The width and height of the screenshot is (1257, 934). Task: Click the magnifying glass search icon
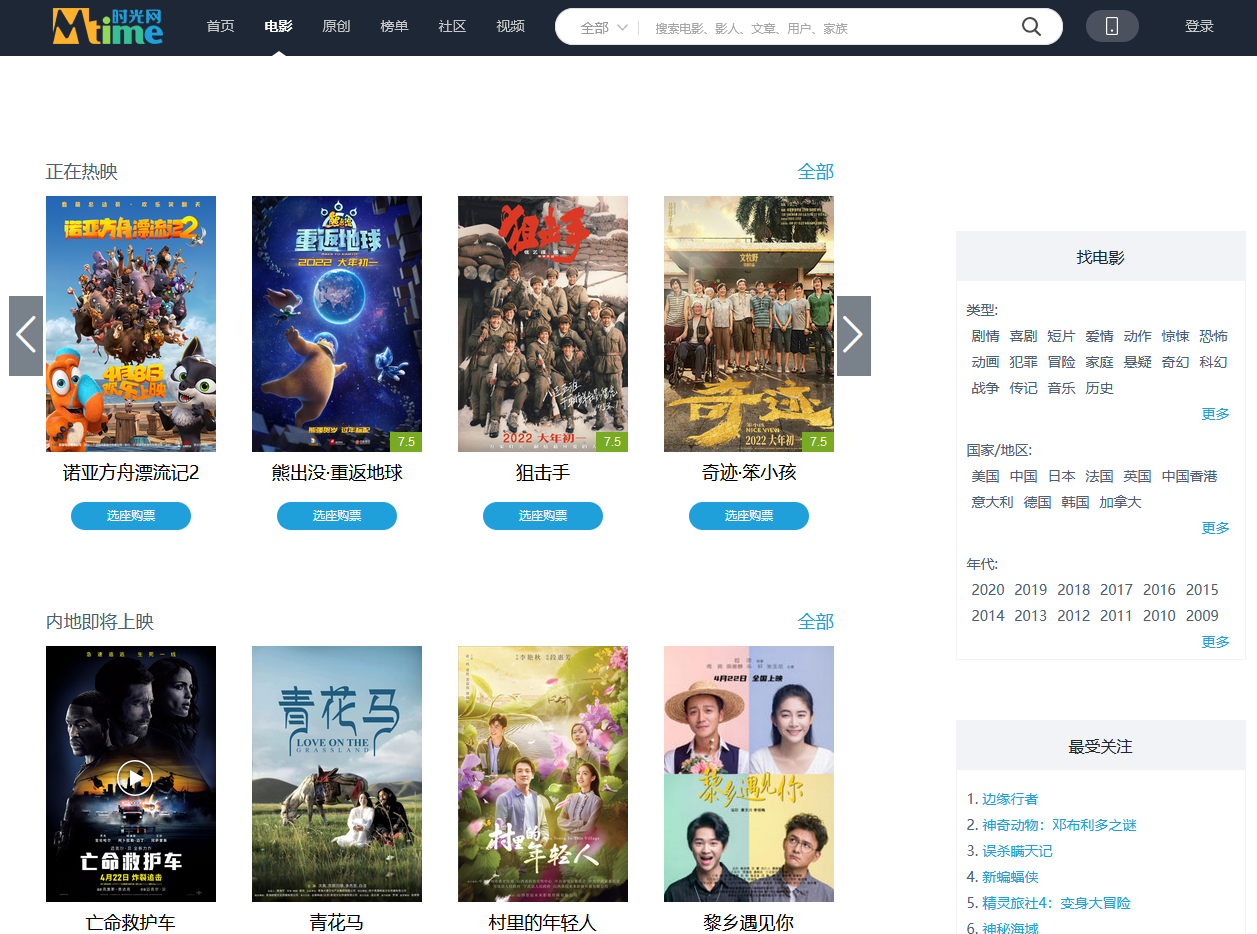[1031, 27]
